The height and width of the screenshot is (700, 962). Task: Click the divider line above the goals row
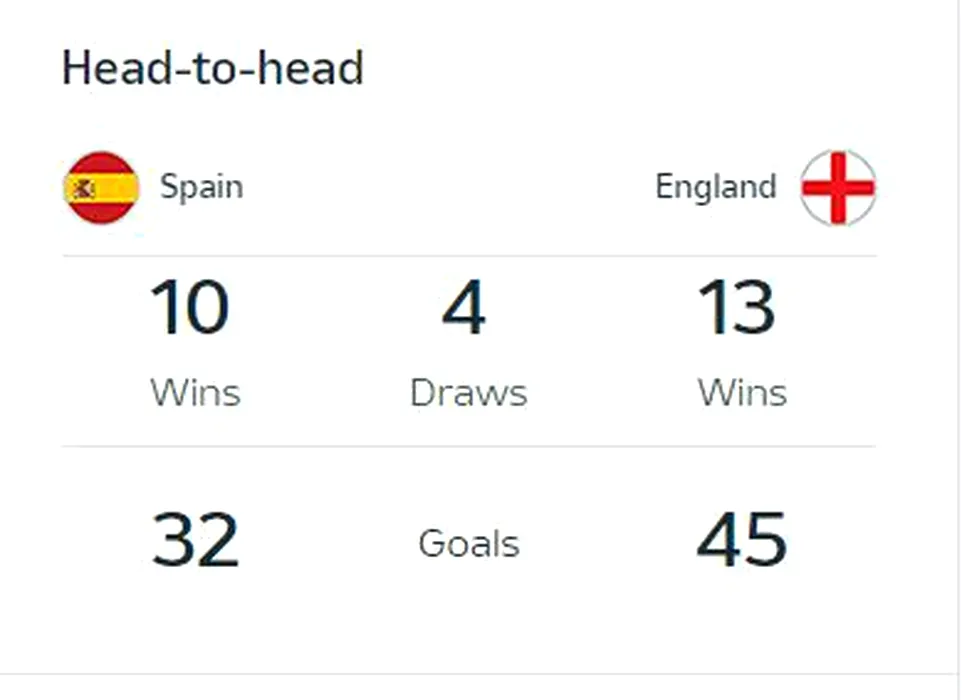469,447
